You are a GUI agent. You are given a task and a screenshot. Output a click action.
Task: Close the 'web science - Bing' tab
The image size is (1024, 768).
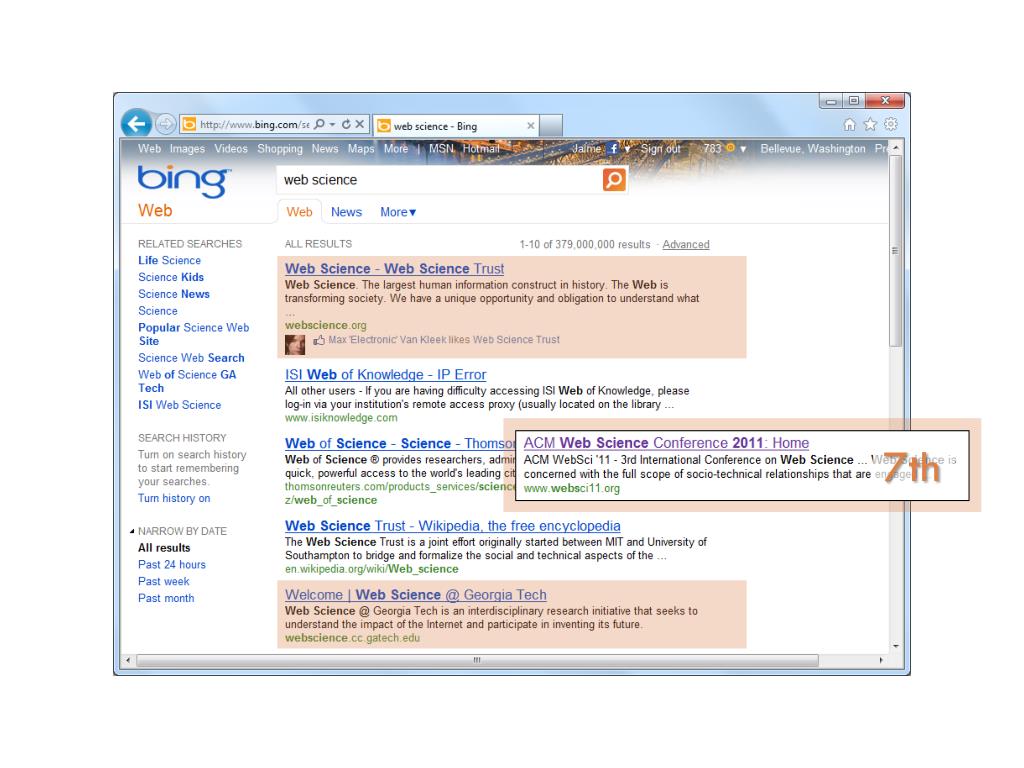[531, 125]
